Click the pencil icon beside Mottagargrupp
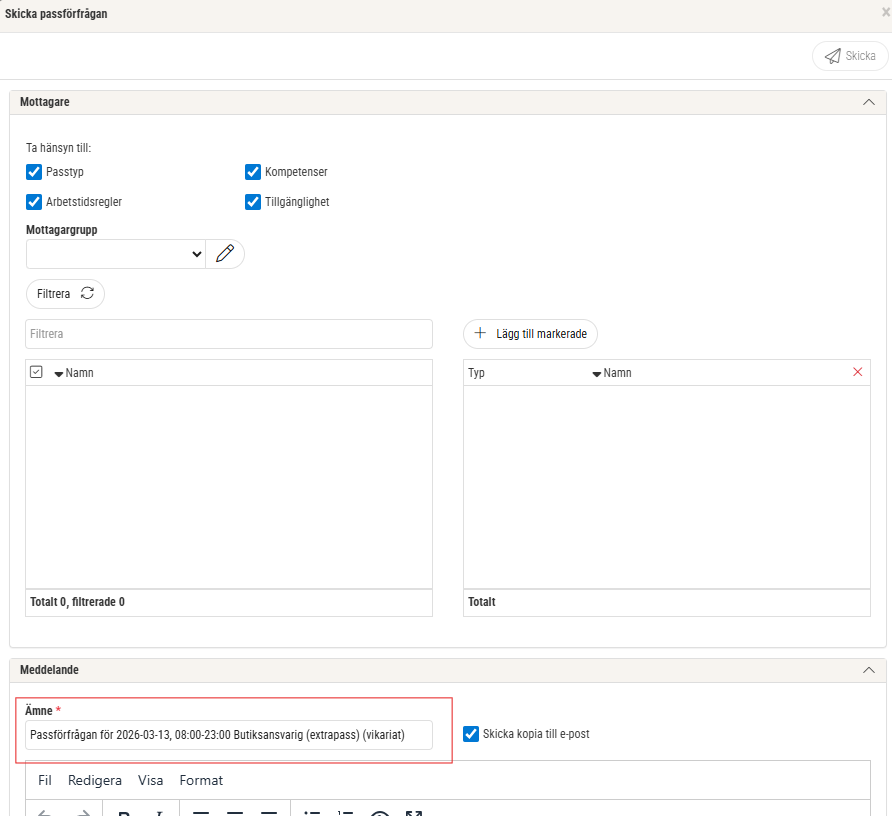 (x=225, y=254)
